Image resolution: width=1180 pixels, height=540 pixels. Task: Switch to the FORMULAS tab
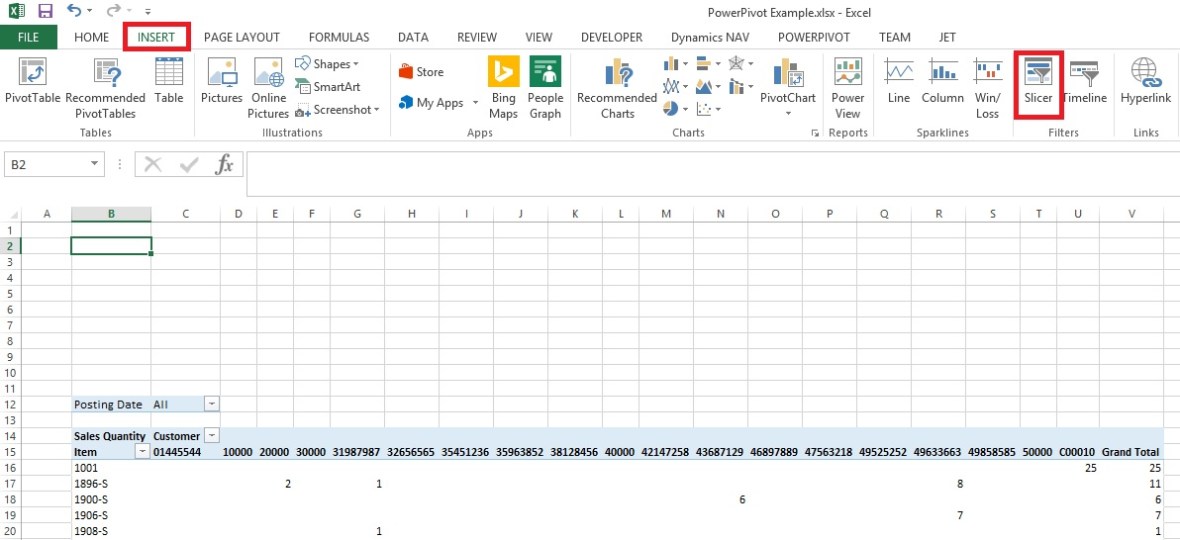coord(339,37)
